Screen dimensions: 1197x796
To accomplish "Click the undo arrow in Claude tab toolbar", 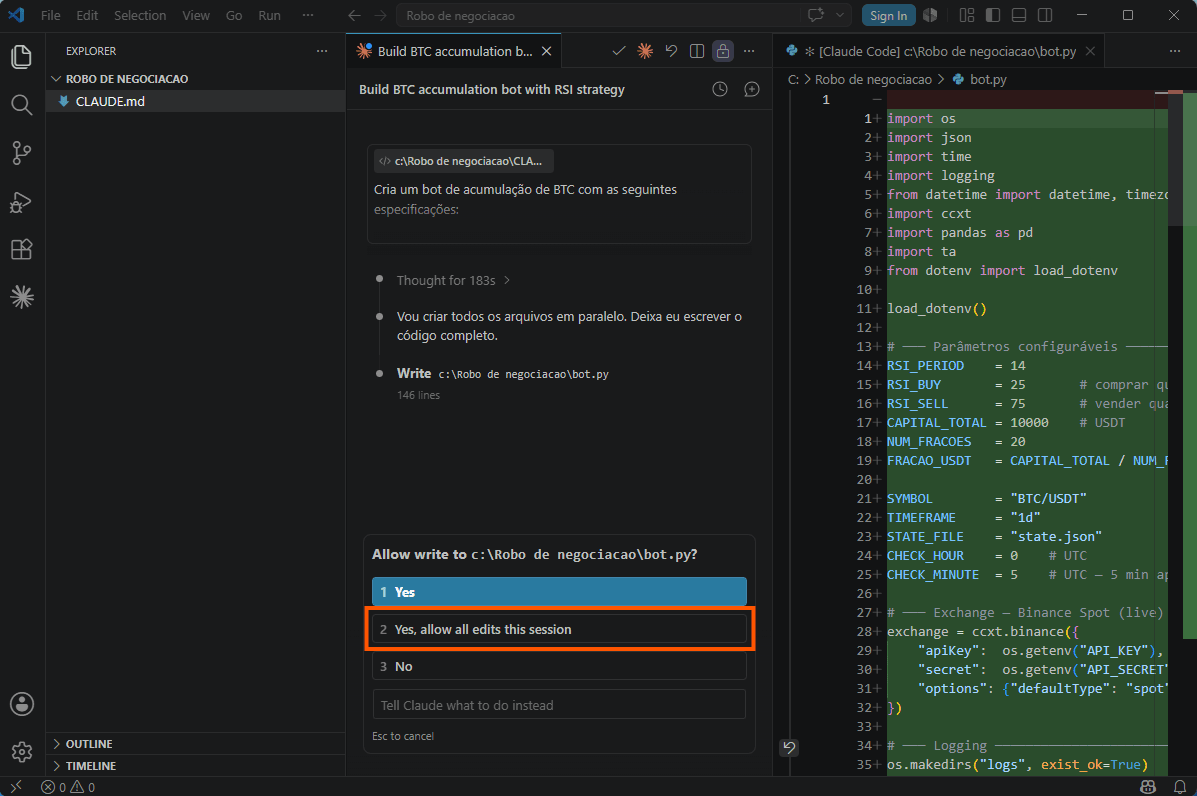I will tap(671, 51).
